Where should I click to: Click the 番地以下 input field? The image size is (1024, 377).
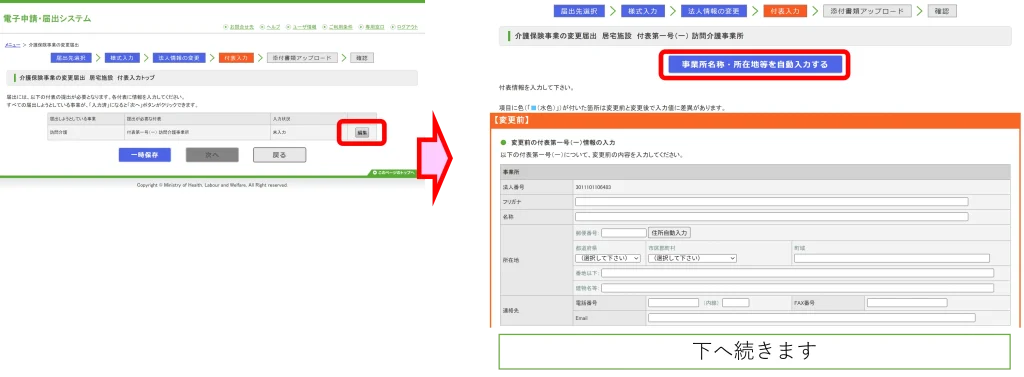(x=797, y=273)
